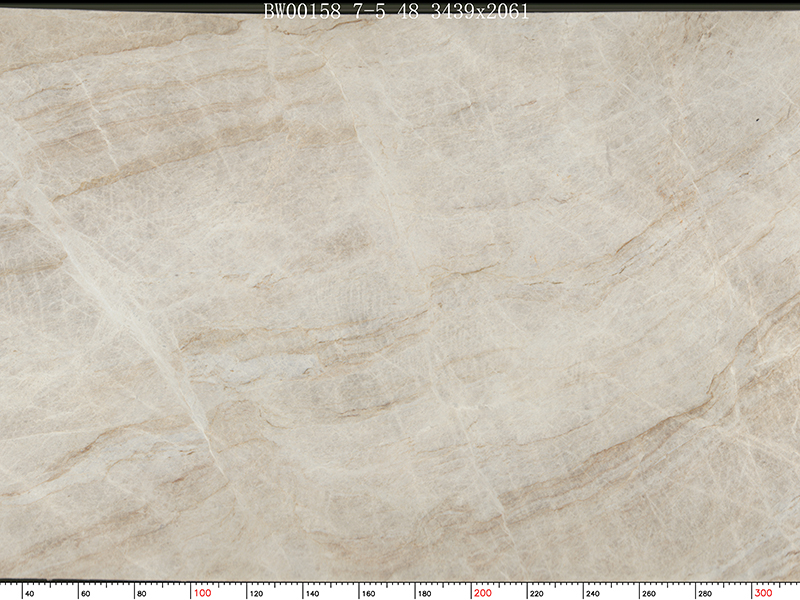The height and width of the screenshot is (600, 800).
Task: Click the 220 mark on the ruler
Action: click(539, 593)
